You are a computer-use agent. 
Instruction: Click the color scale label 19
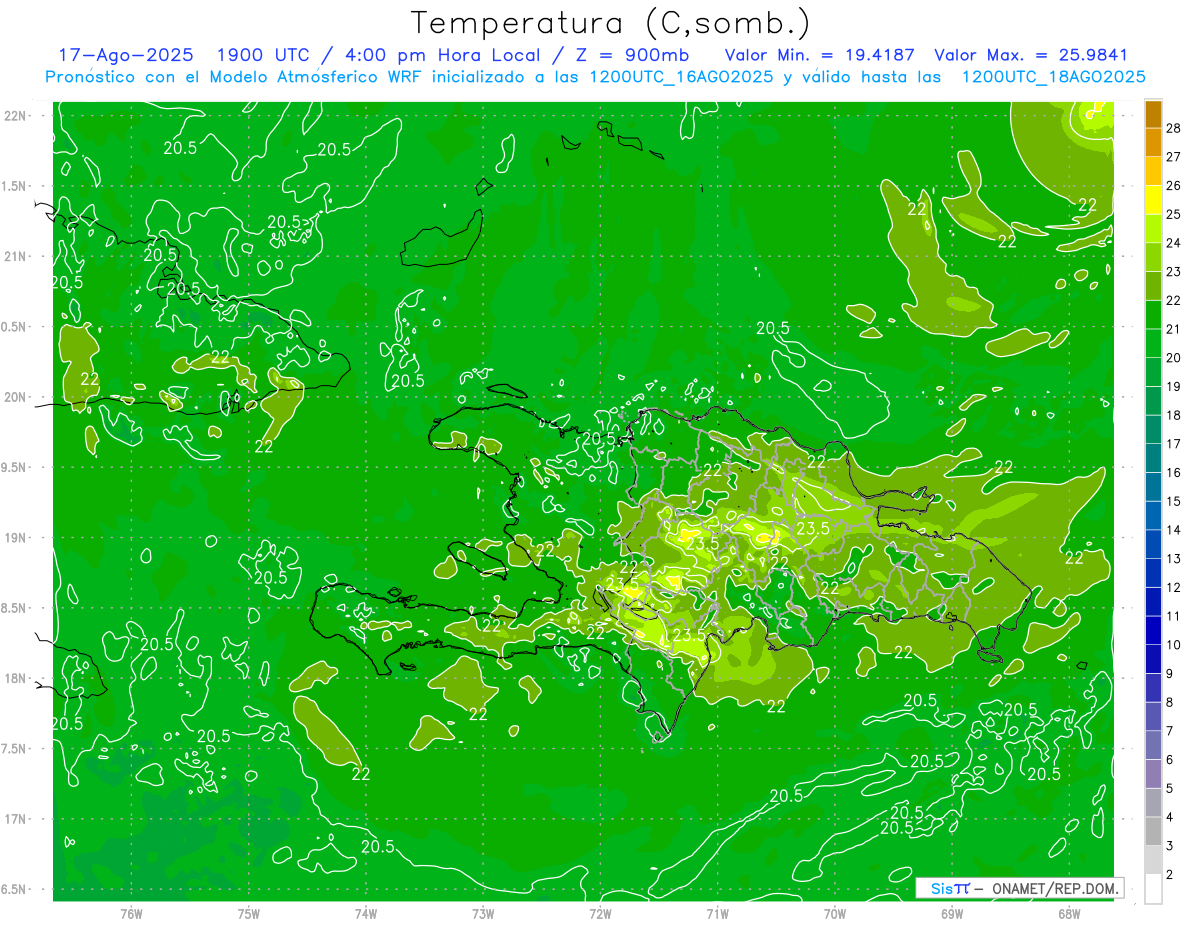(x=1174, y=386)
